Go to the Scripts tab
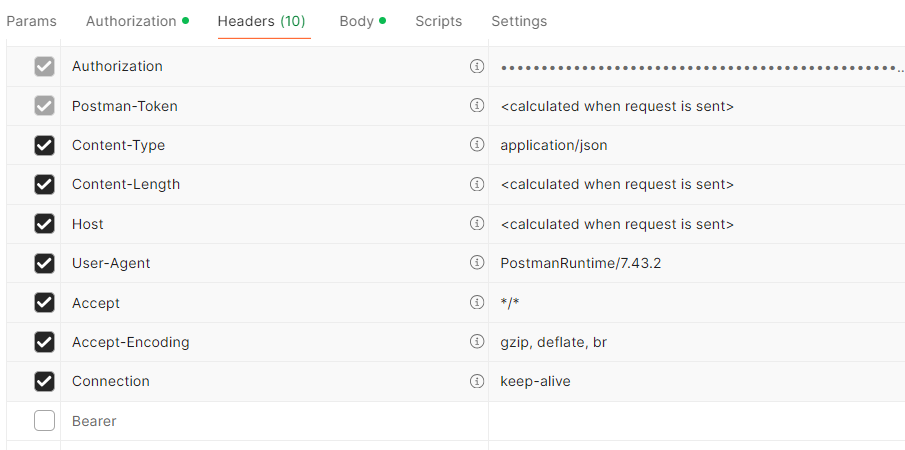 pyautogui.click(x=438, y=21)
